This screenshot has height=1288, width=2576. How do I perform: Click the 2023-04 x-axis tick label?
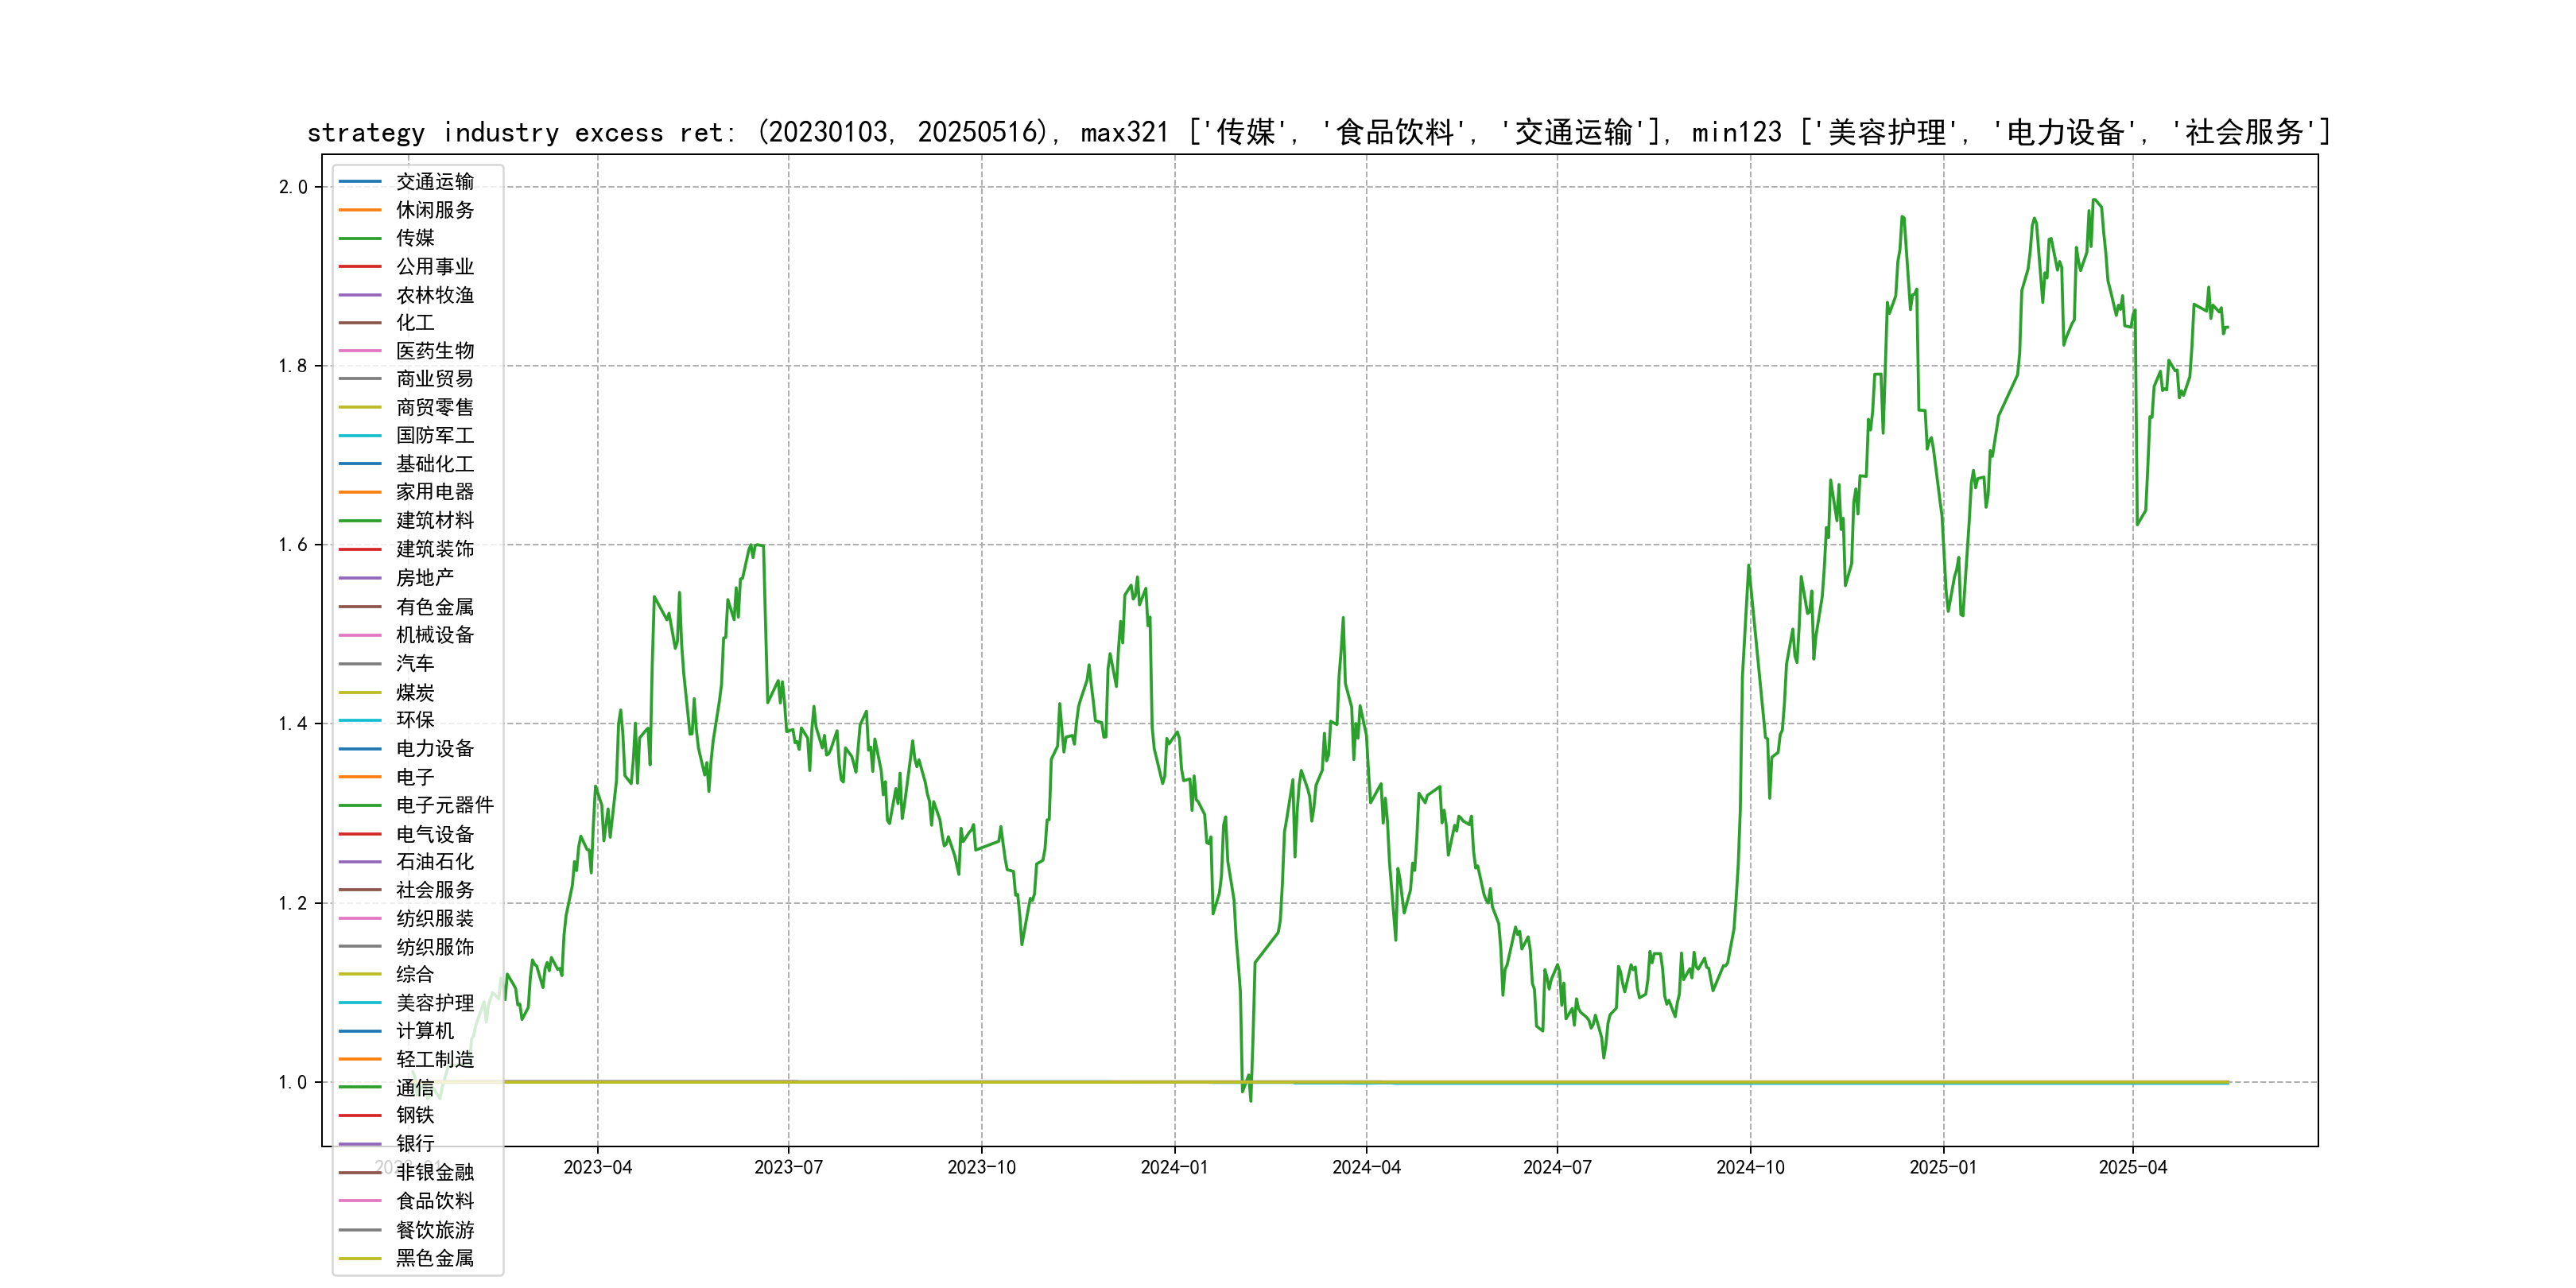coord(598,1168)
